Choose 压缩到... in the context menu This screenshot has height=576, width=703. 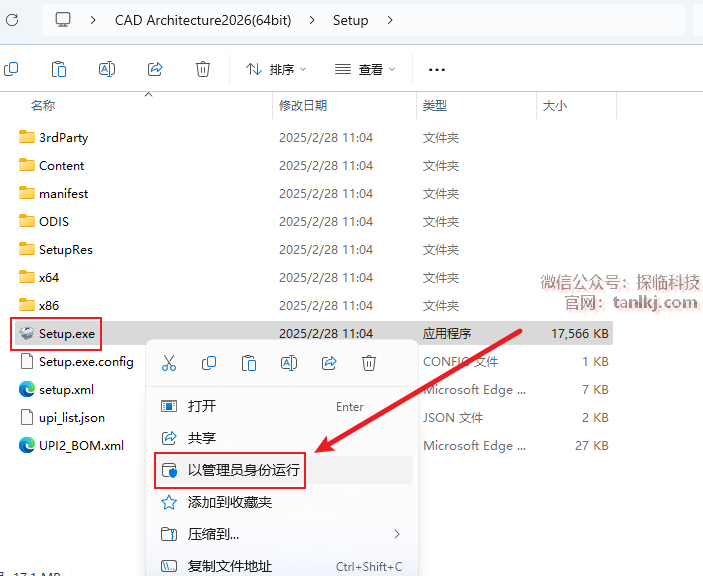(282, 534)
